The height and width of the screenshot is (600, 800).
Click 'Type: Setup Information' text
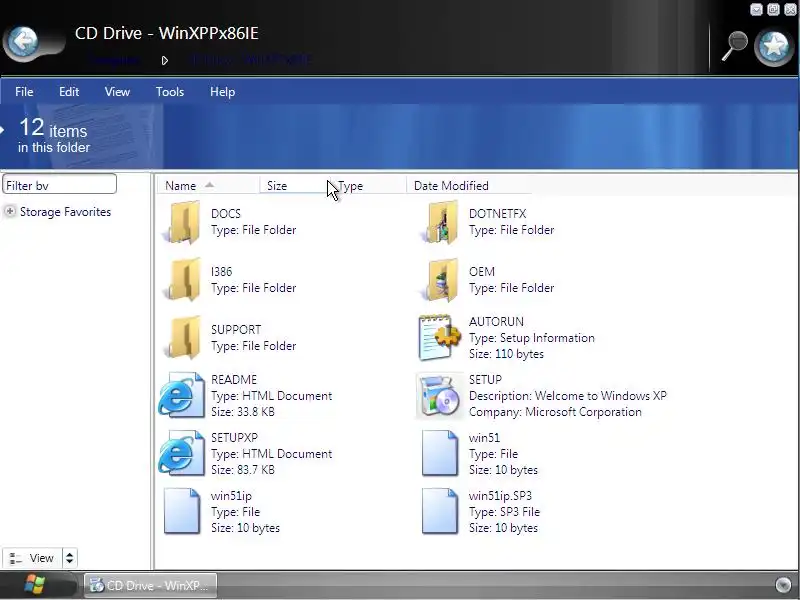pos(532,338)
